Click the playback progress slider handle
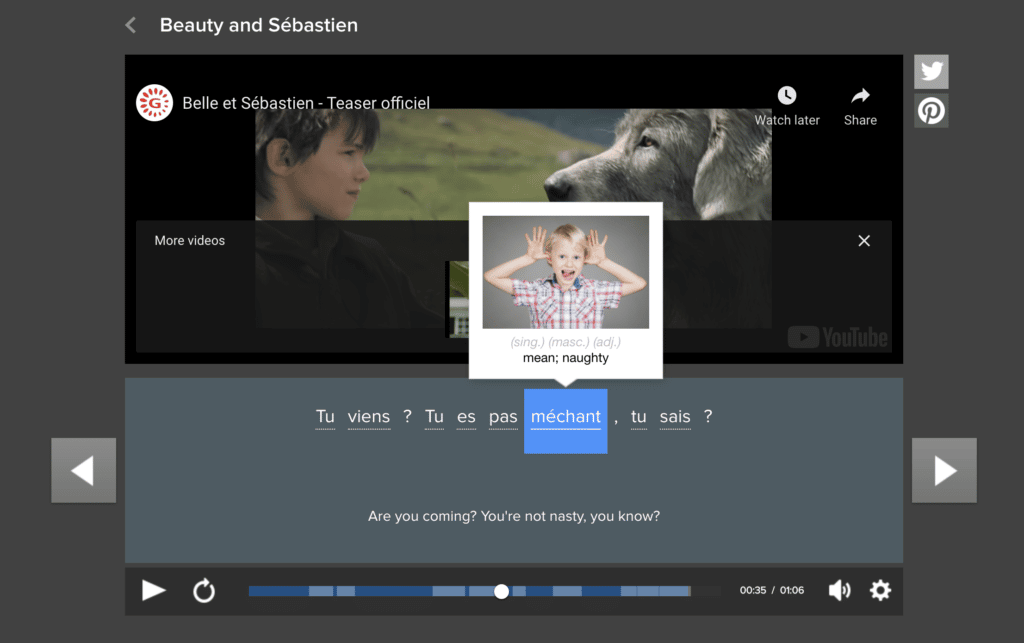 coord(501,591)
